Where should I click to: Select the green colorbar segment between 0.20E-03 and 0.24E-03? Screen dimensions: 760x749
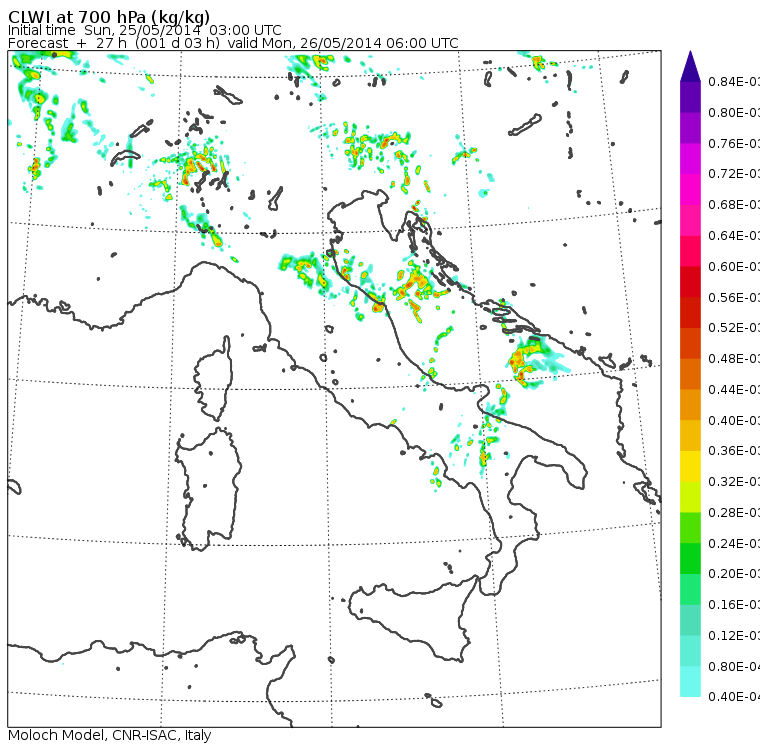click(690, 558)
